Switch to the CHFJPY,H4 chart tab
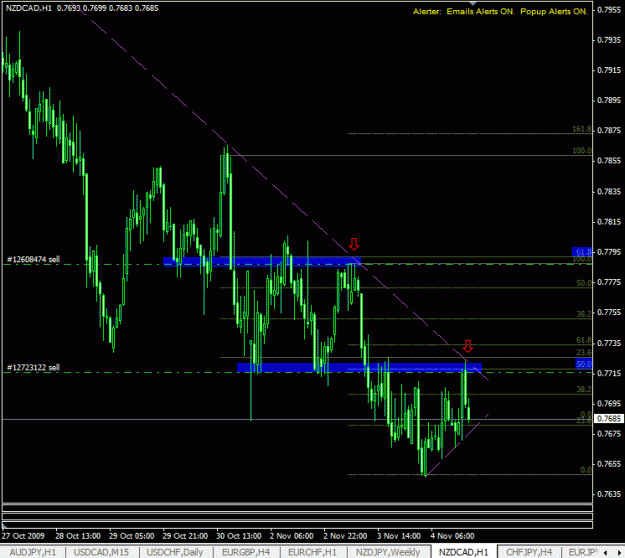This screenshot has width=625, height=558. click(529, 552)
